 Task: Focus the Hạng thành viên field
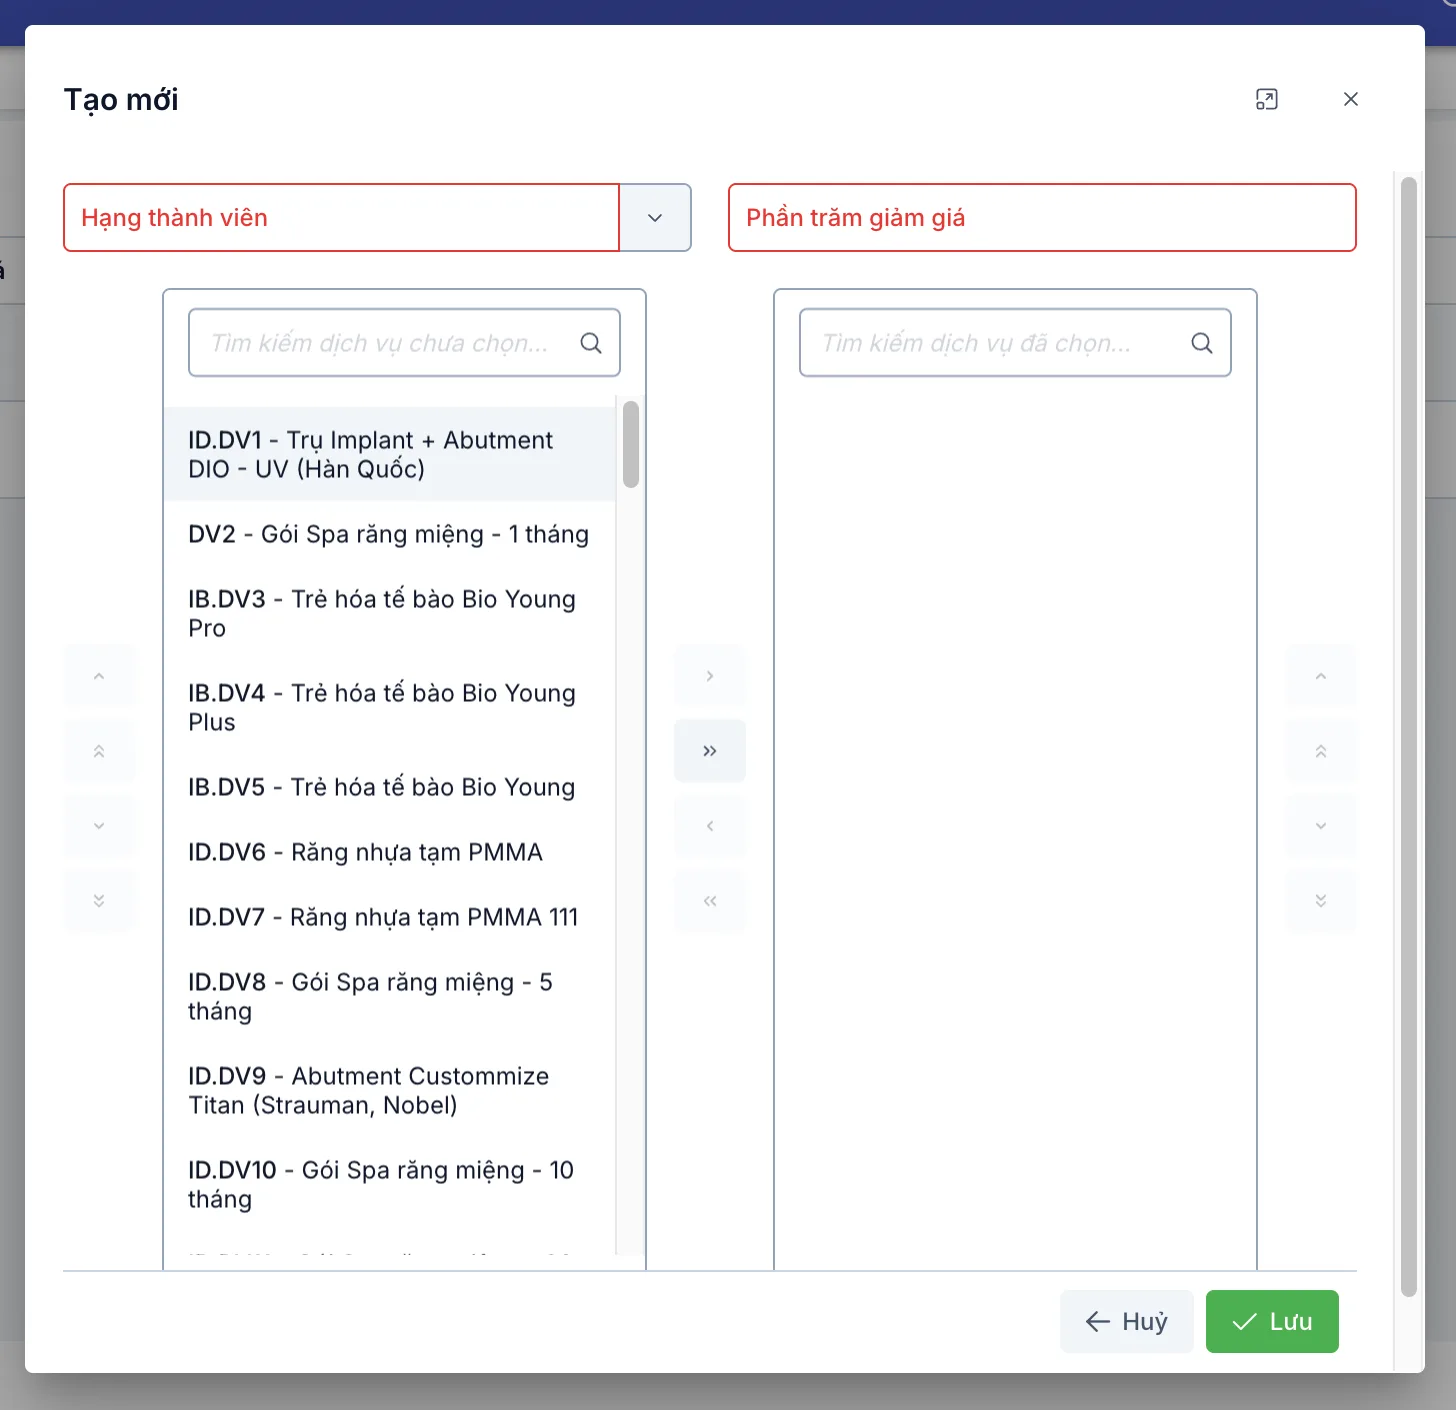(x=341, y=217)
